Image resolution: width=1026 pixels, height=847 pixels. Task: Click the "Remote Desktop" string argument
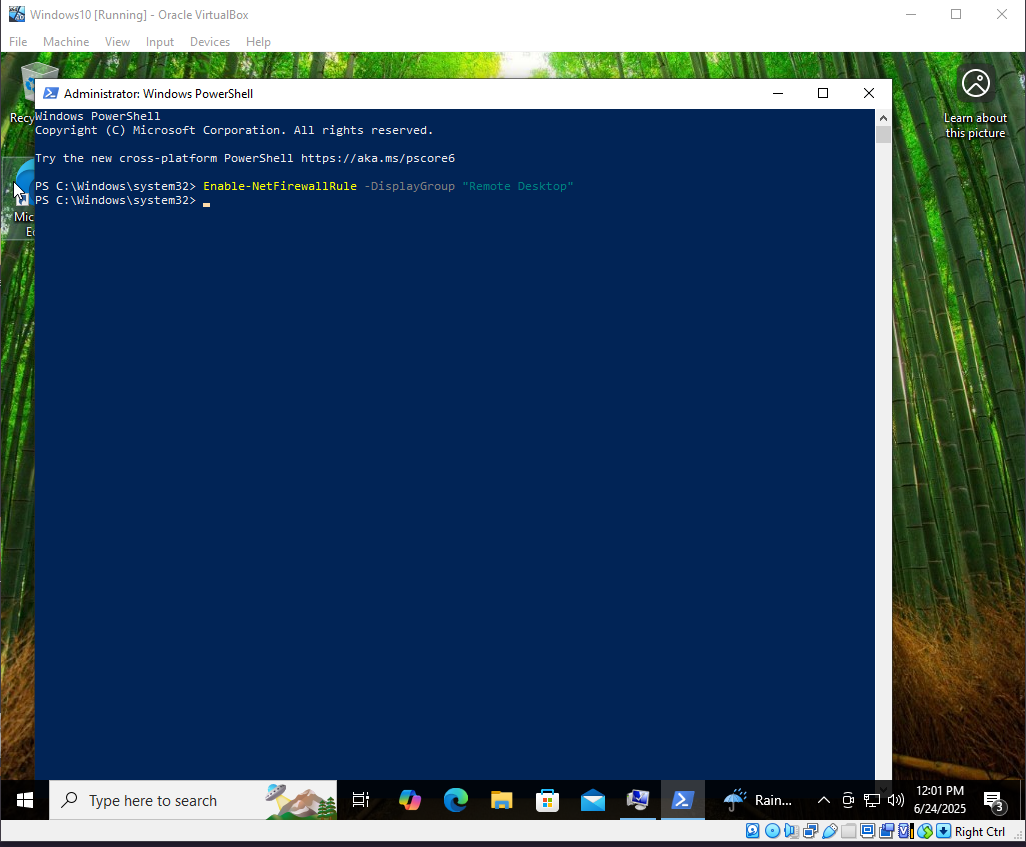coord(518,186)
